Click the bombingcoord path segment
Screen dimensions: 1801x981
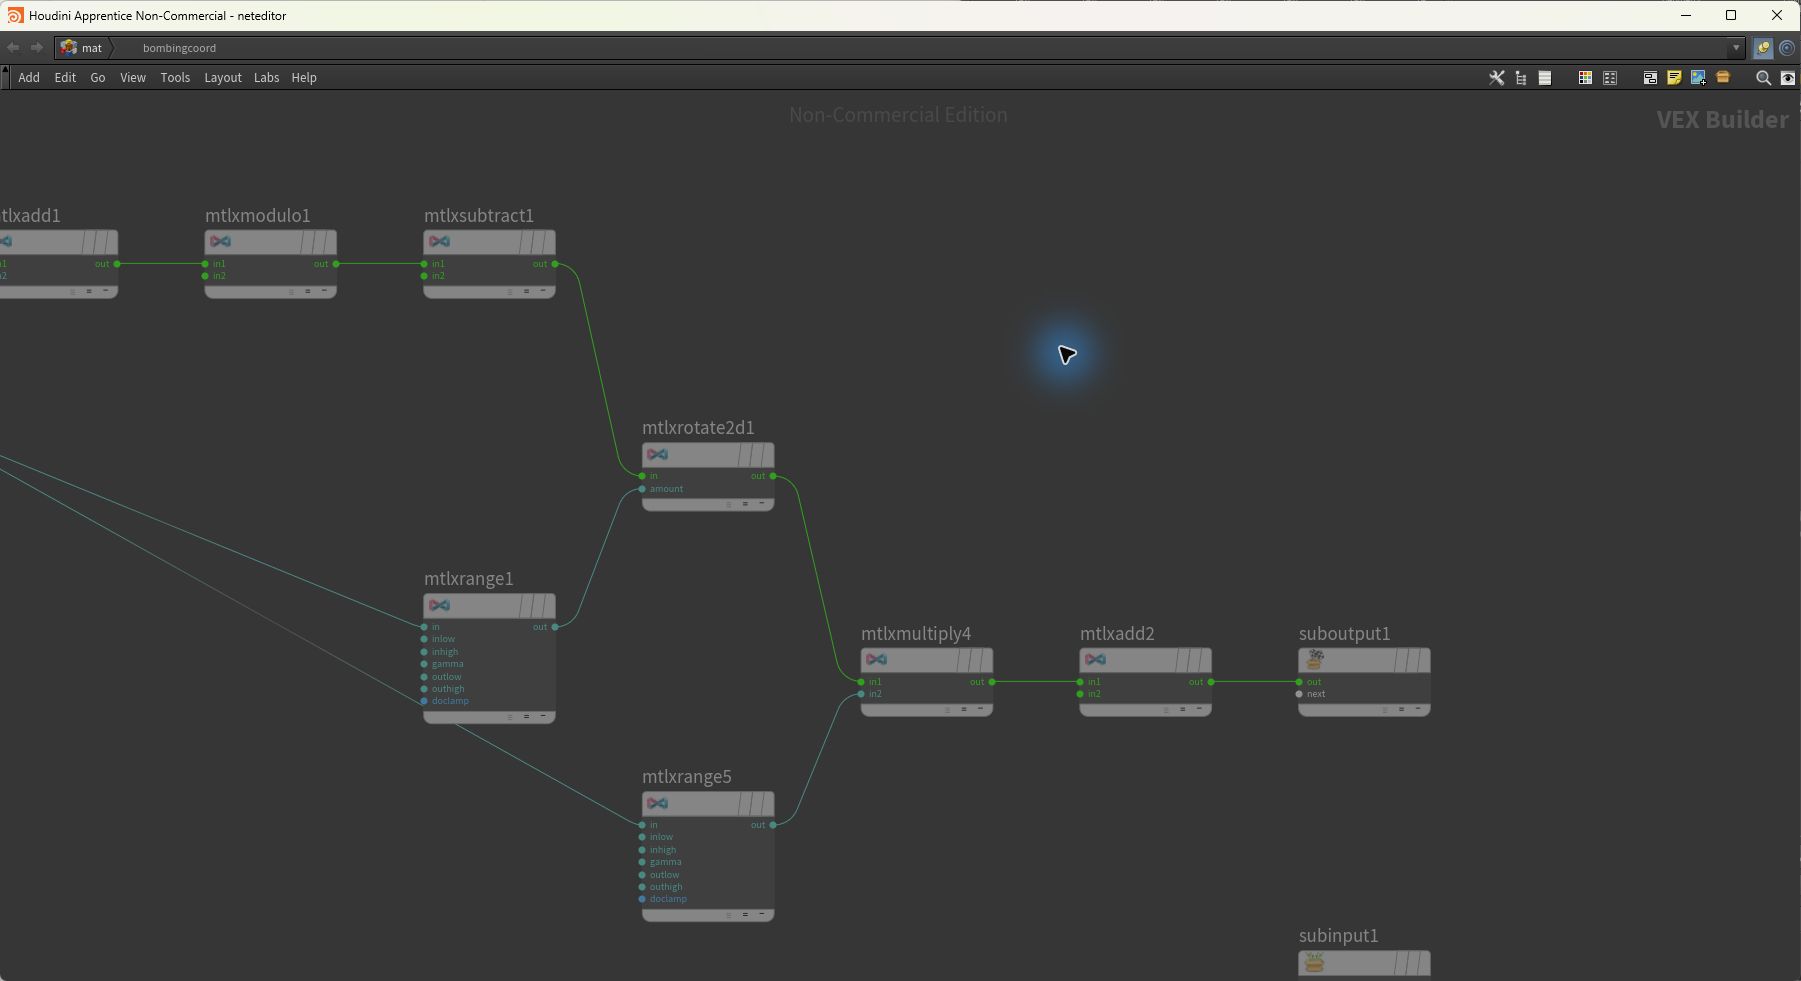click(x=179, y=48)
